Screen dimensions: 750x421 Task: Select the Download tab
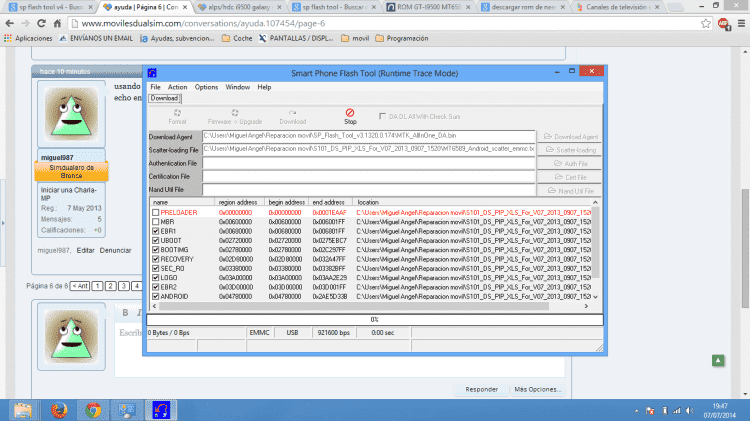[x=164, y=98]
